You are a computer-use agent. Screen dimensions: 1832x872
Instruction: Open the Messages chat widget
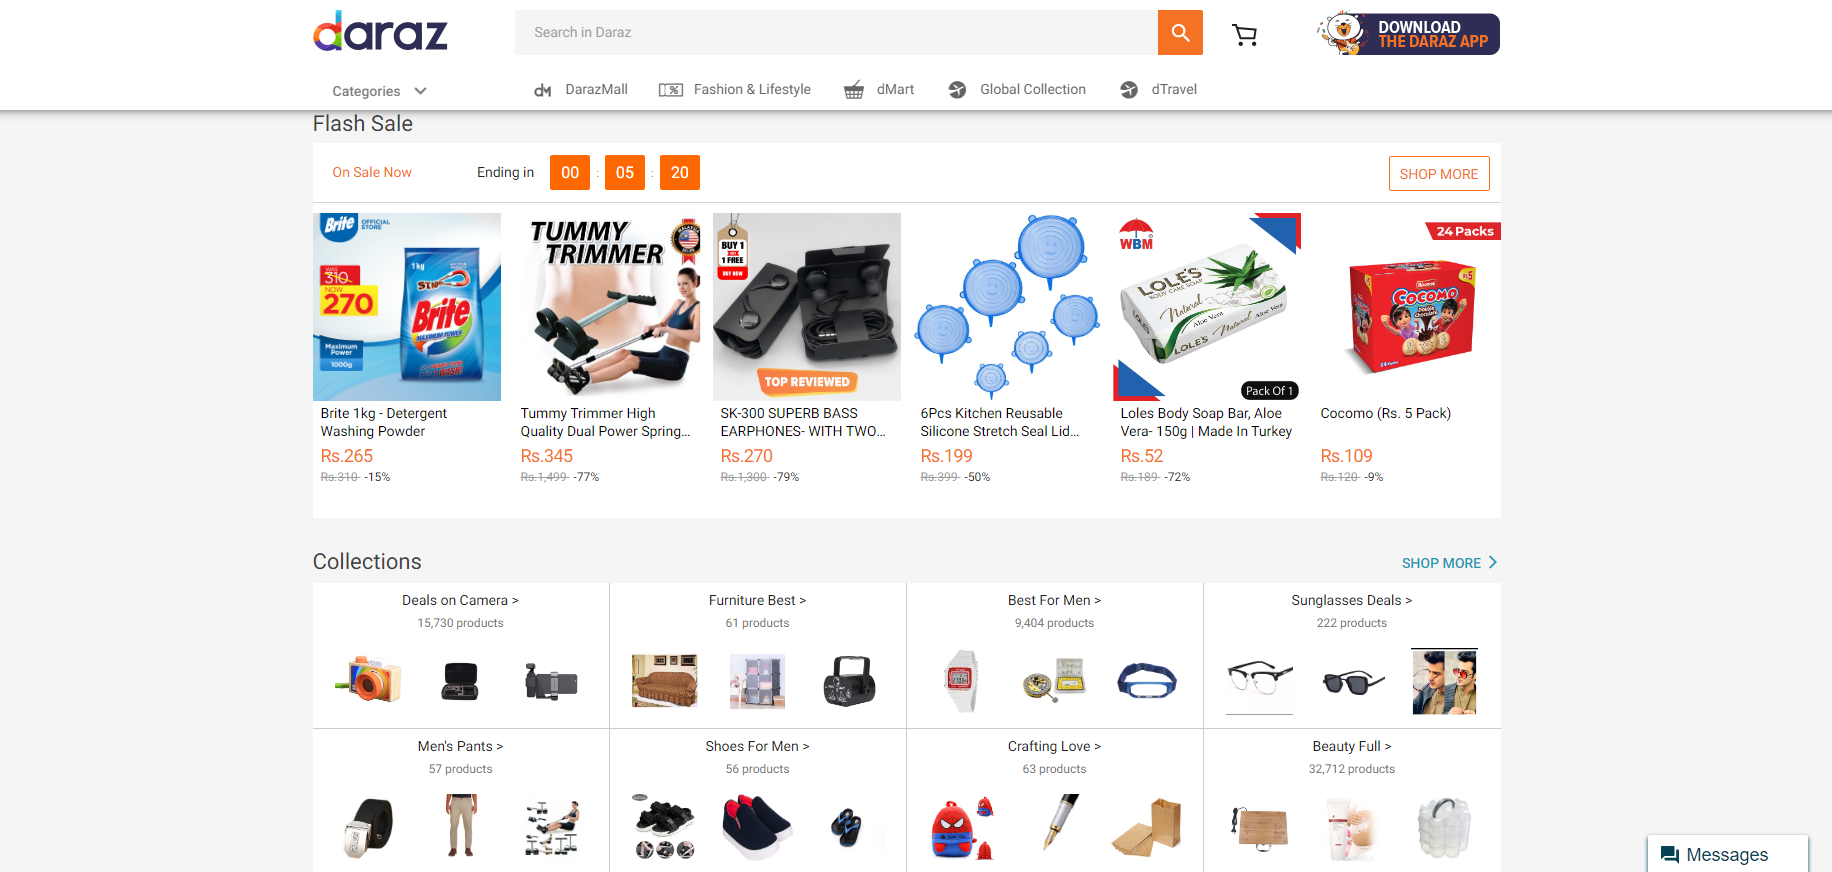1728,854
